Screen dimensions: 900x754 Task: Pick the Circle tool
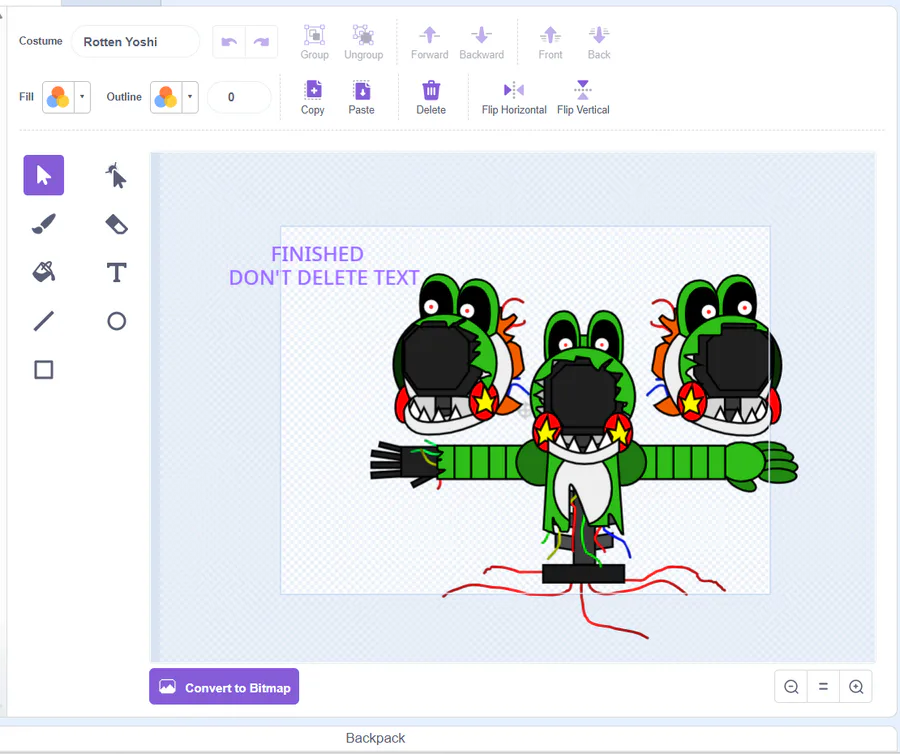116,321
